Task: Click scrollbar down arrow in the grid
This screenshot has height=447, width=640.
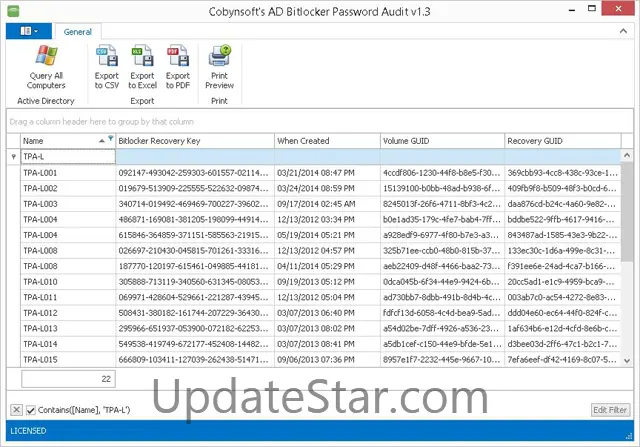Action: pos(627,360)
